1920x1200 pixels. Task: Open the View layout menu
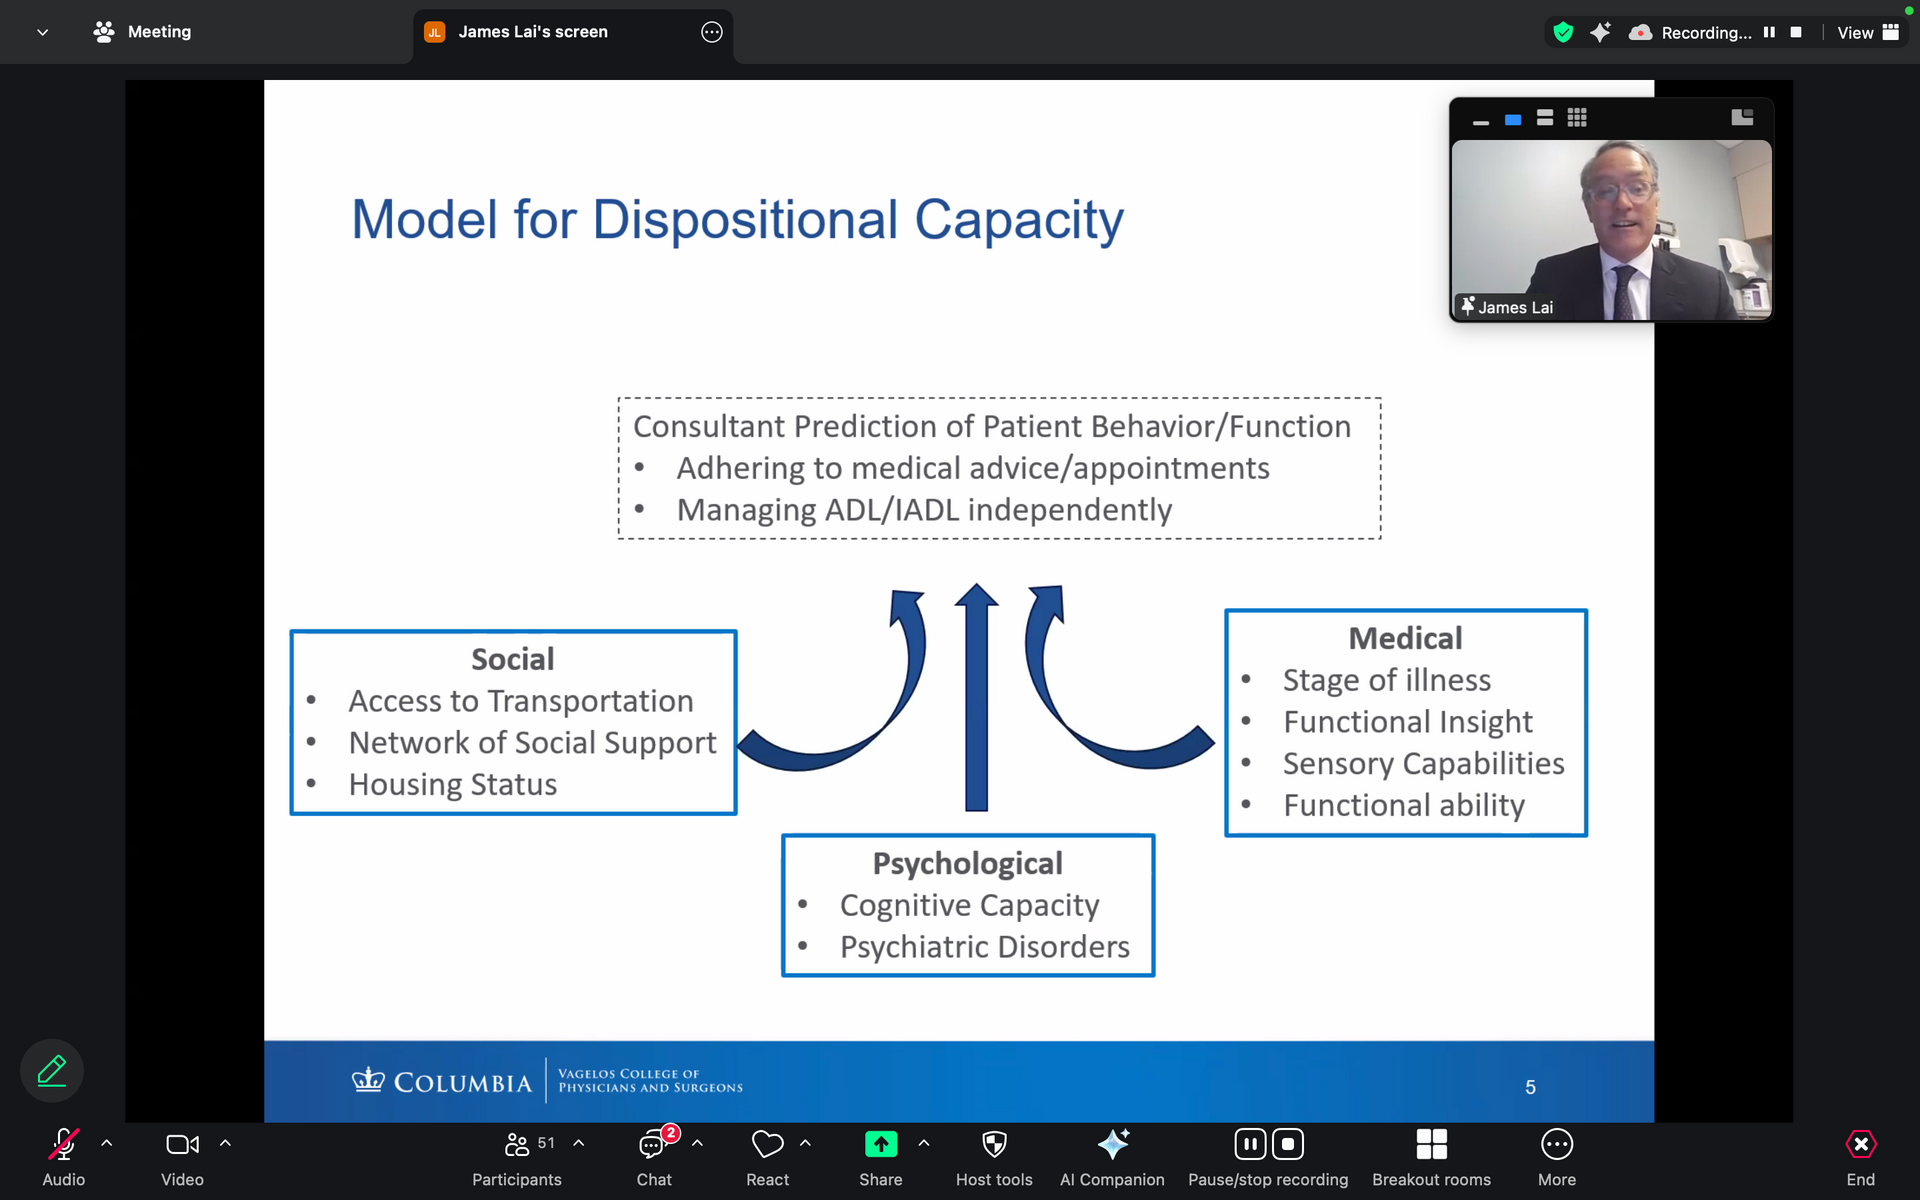[1866, 32]
